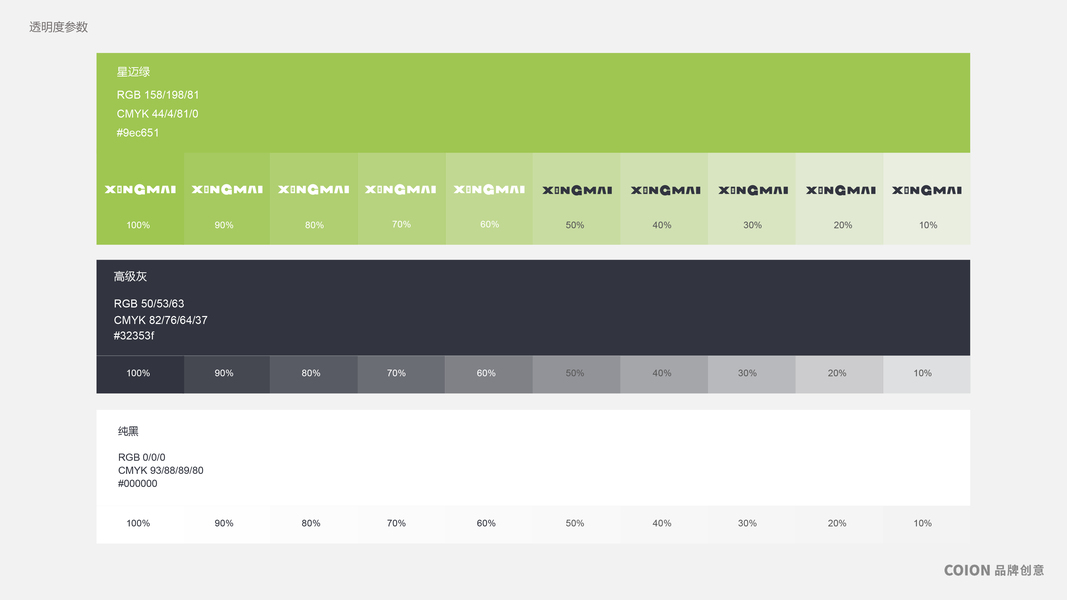The height and width of the screenshot is (600, 1067).
Task: Pick the 100% green XINGMAI swatch
Action: (x=140, y=199)
